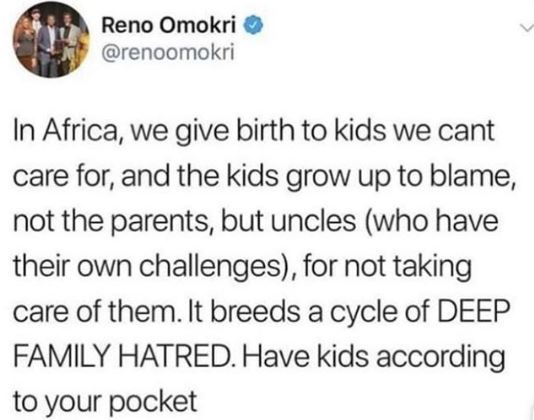Open the tweet options chevron
This screenshot has width=534, height=420.
(x=525, y=28)
